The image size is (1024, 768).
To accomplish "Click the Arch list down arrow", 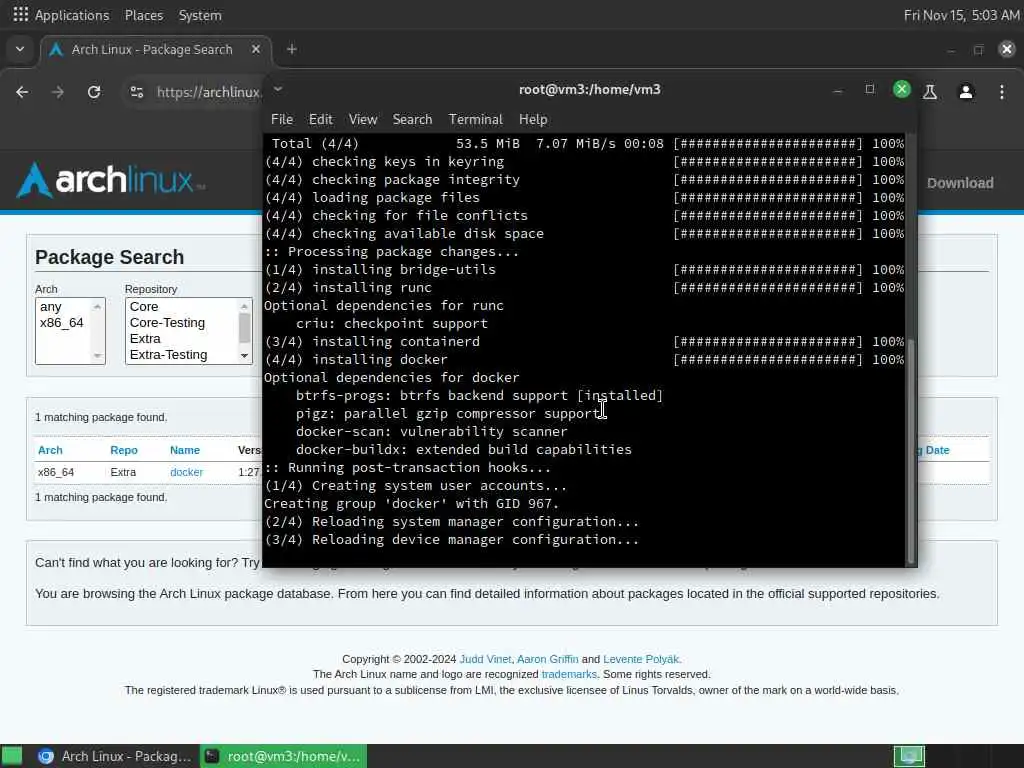I will (x=97, y=356).
